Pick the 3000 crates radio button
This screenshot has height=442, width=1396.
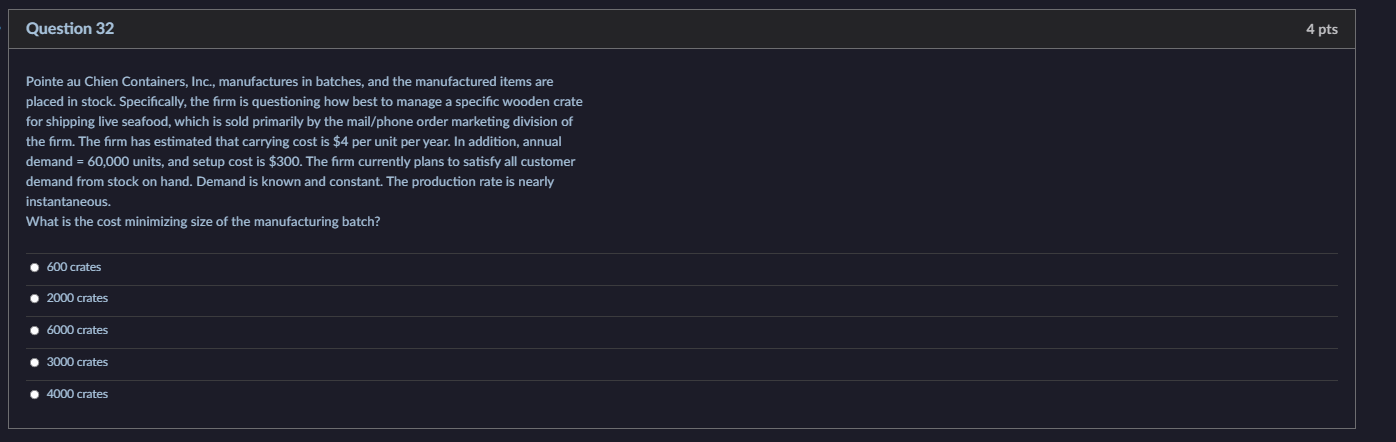35,362
